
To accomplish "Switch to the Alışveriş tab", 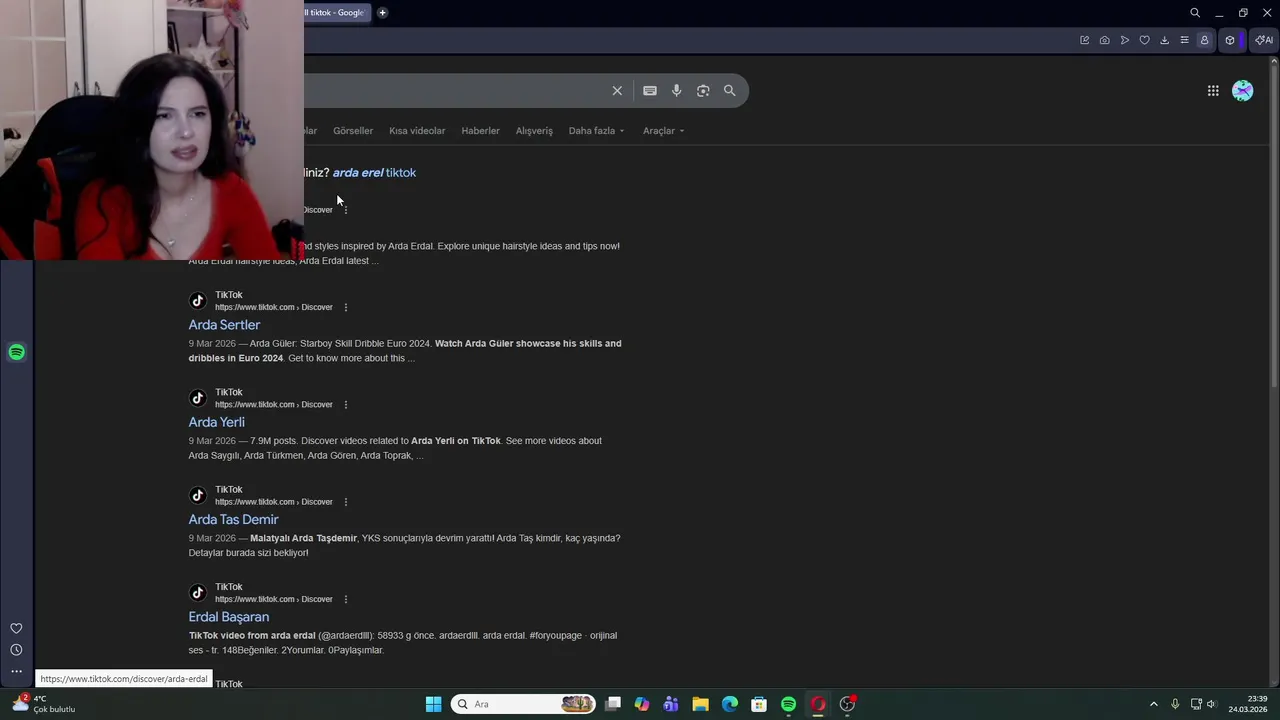I will (x=534, y=131).
